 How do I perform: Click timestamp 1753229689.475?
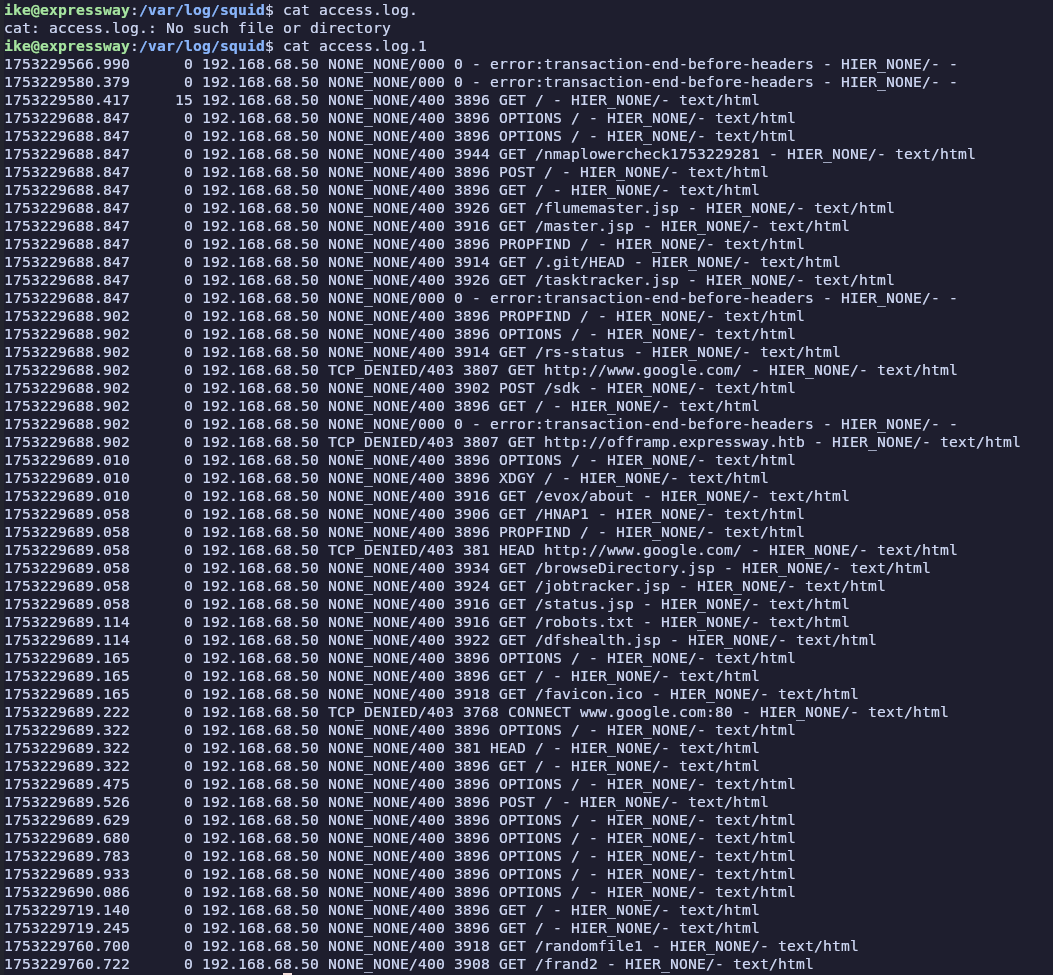pyautogui.click(x=67, y=784)
